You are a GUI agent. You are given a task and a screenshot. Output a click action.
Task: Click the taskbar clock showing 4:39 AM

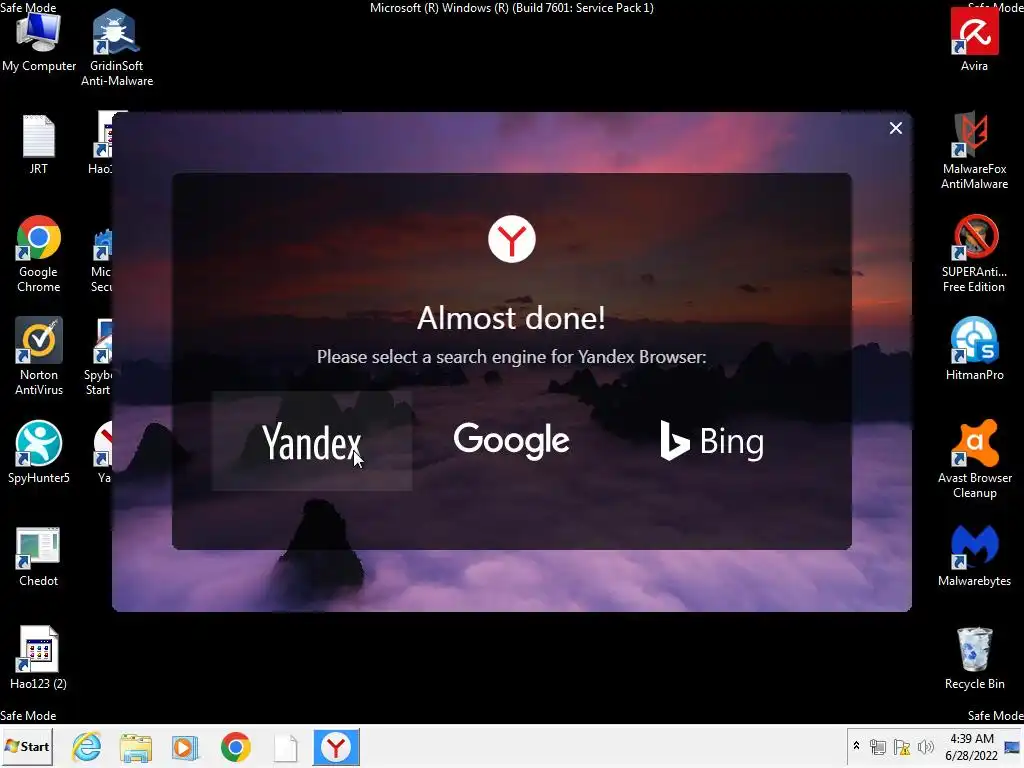coord(971,746)
